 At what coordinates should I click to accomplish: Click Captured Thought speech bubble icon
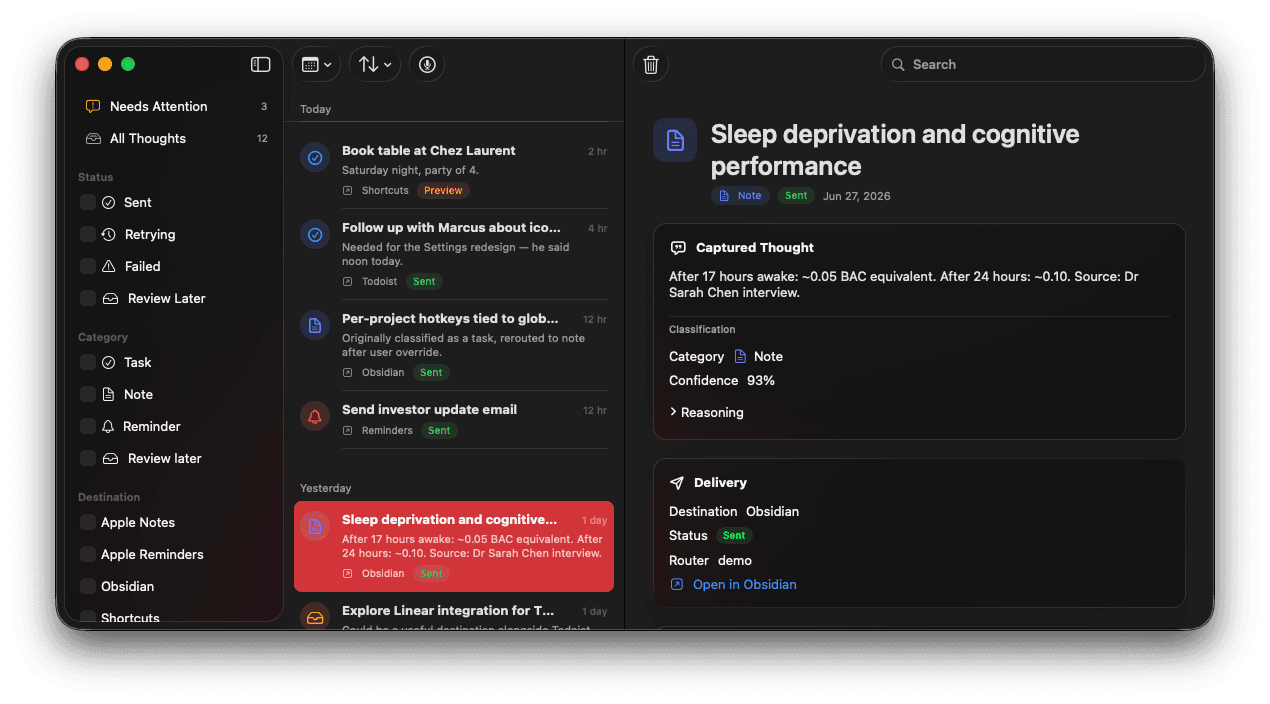click(x=678, y=247)
